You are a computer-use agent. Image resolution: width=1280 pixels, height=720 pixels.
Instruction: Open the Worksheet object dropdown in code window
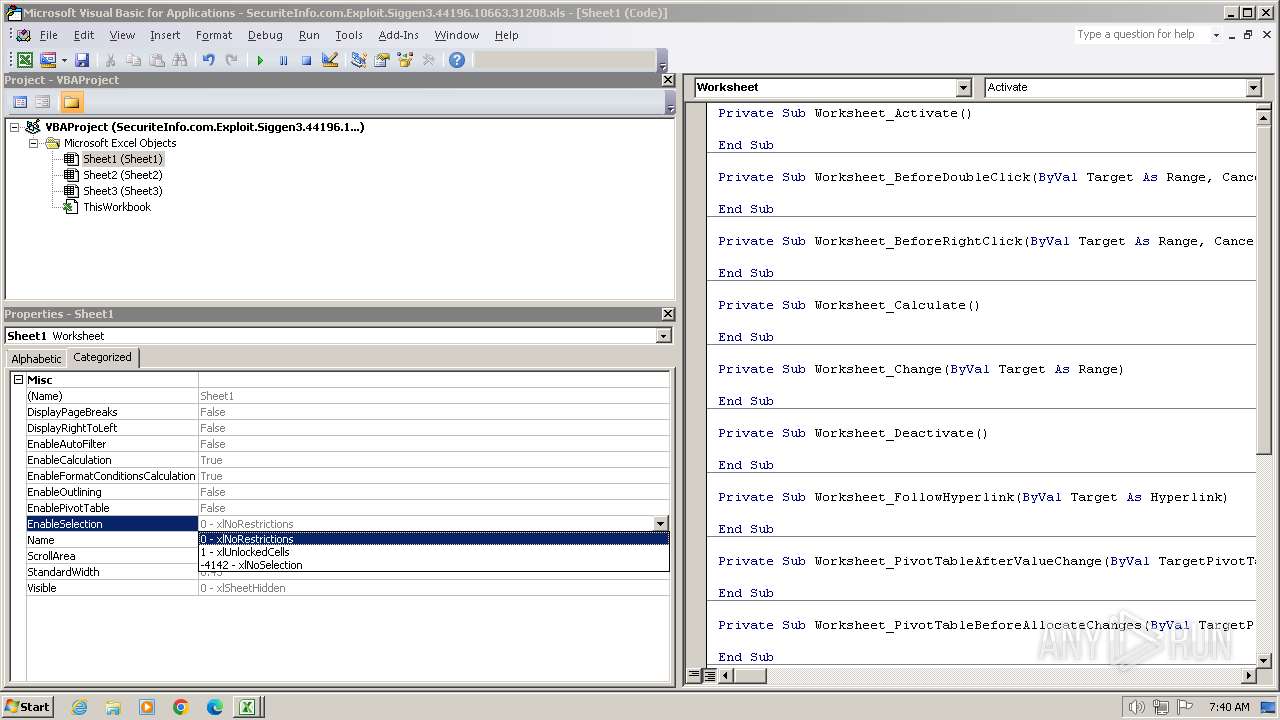[x=963, y=87]
